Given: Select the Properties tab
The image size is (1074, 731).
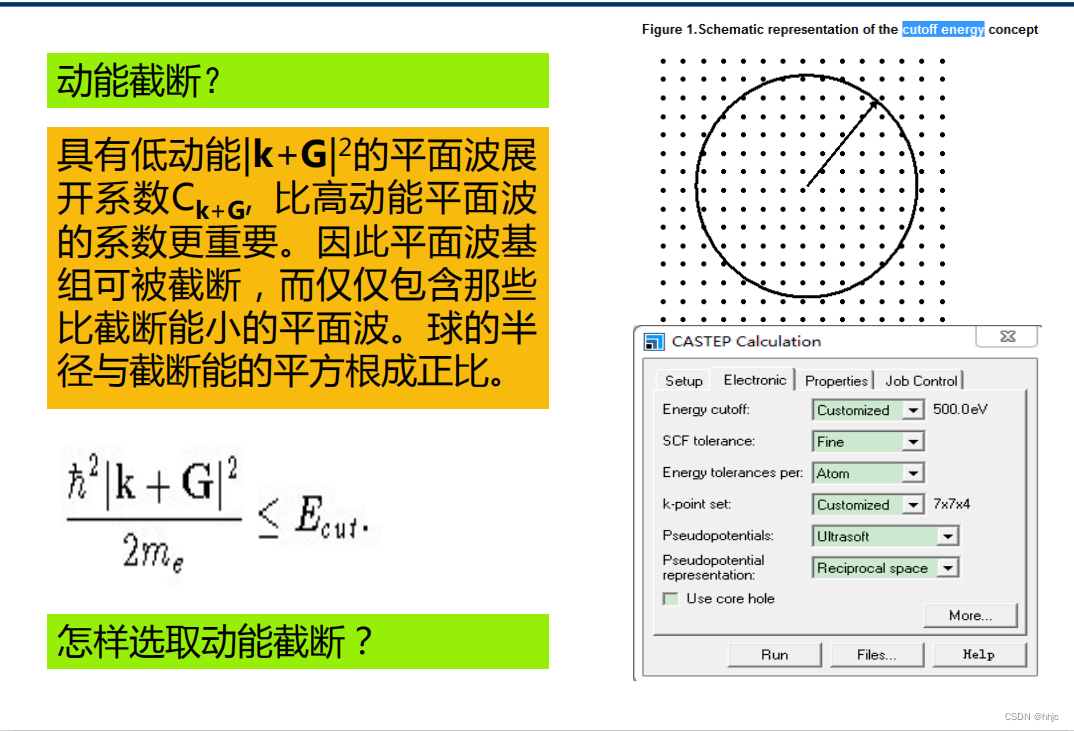Looking at the screenshot, I should click(836, 380).
